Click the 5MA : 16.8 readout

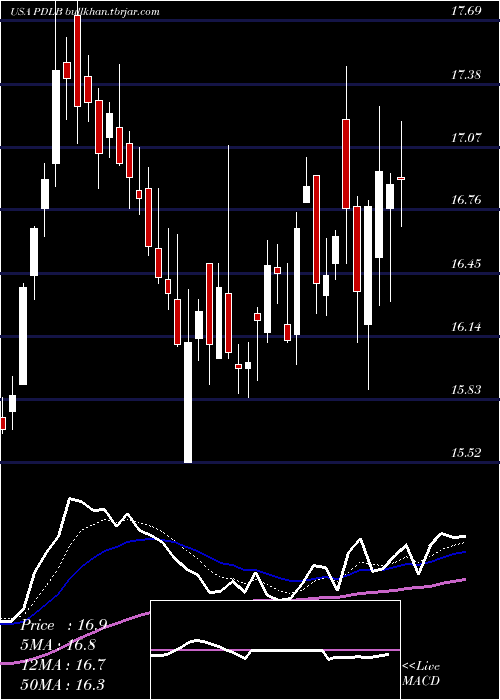tap(58, 645)
